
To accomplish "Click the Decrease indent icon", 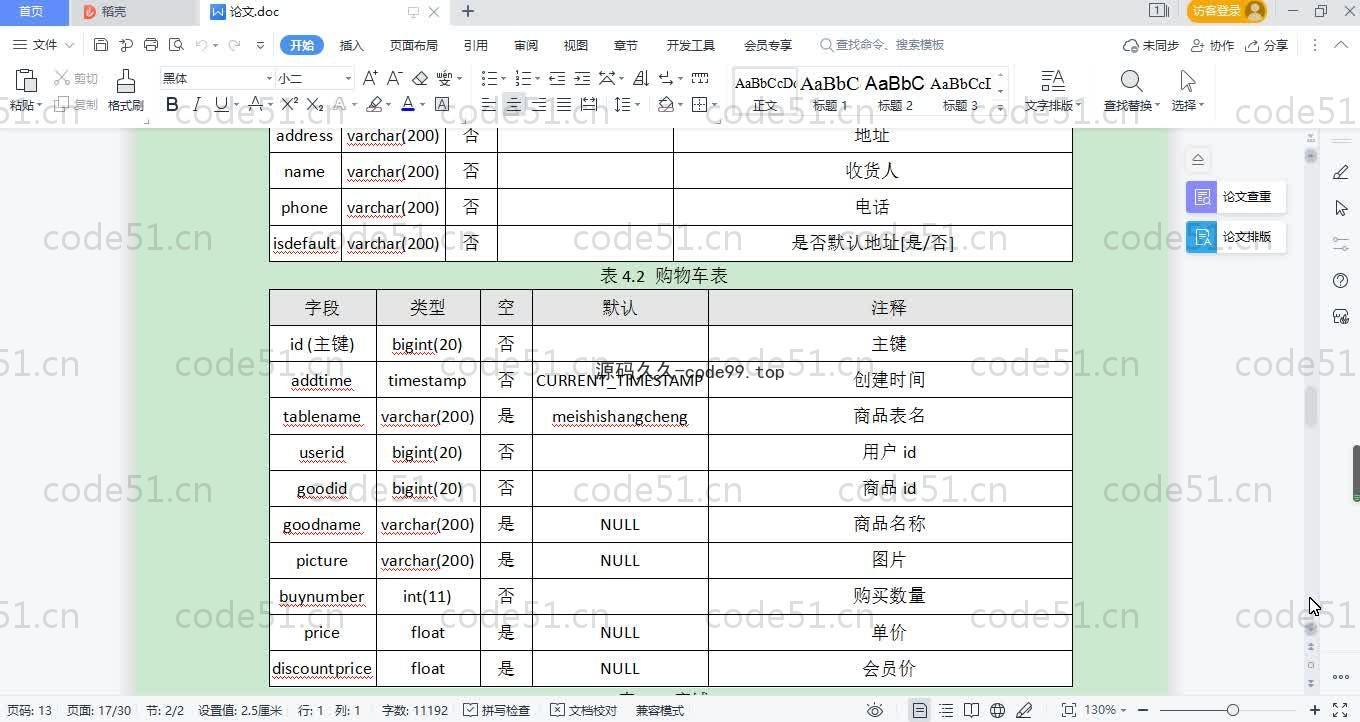I will pos(557,78).
